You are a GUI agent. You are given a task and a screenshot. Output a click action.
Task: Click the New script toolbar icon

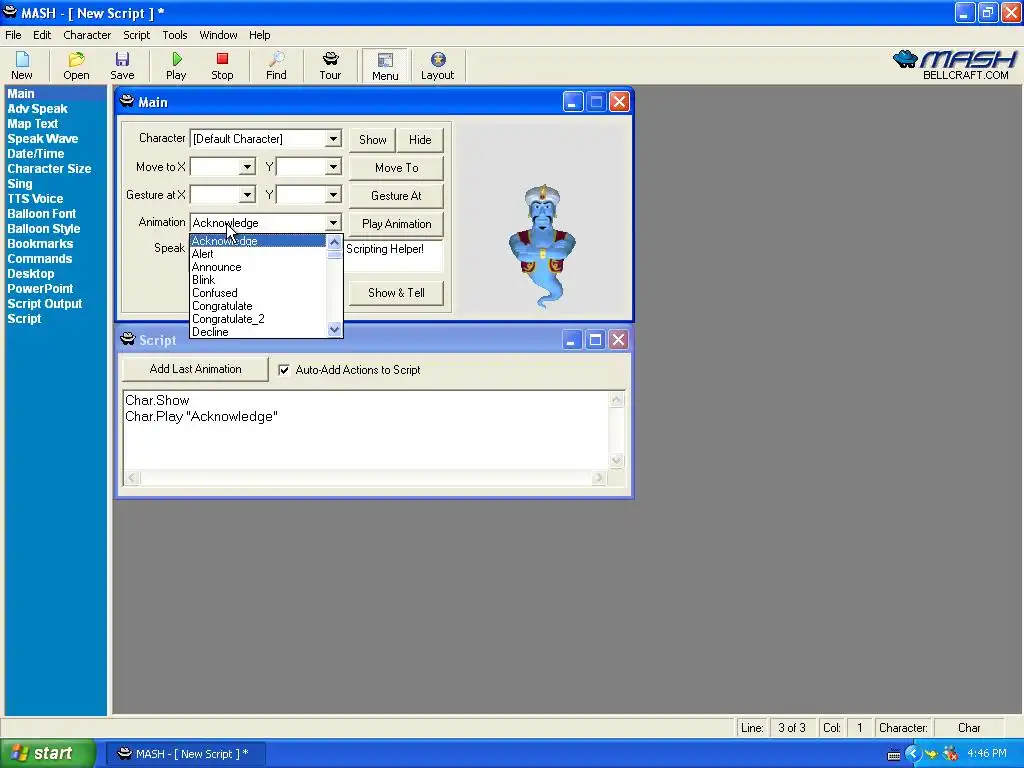[x=22, y=66]
